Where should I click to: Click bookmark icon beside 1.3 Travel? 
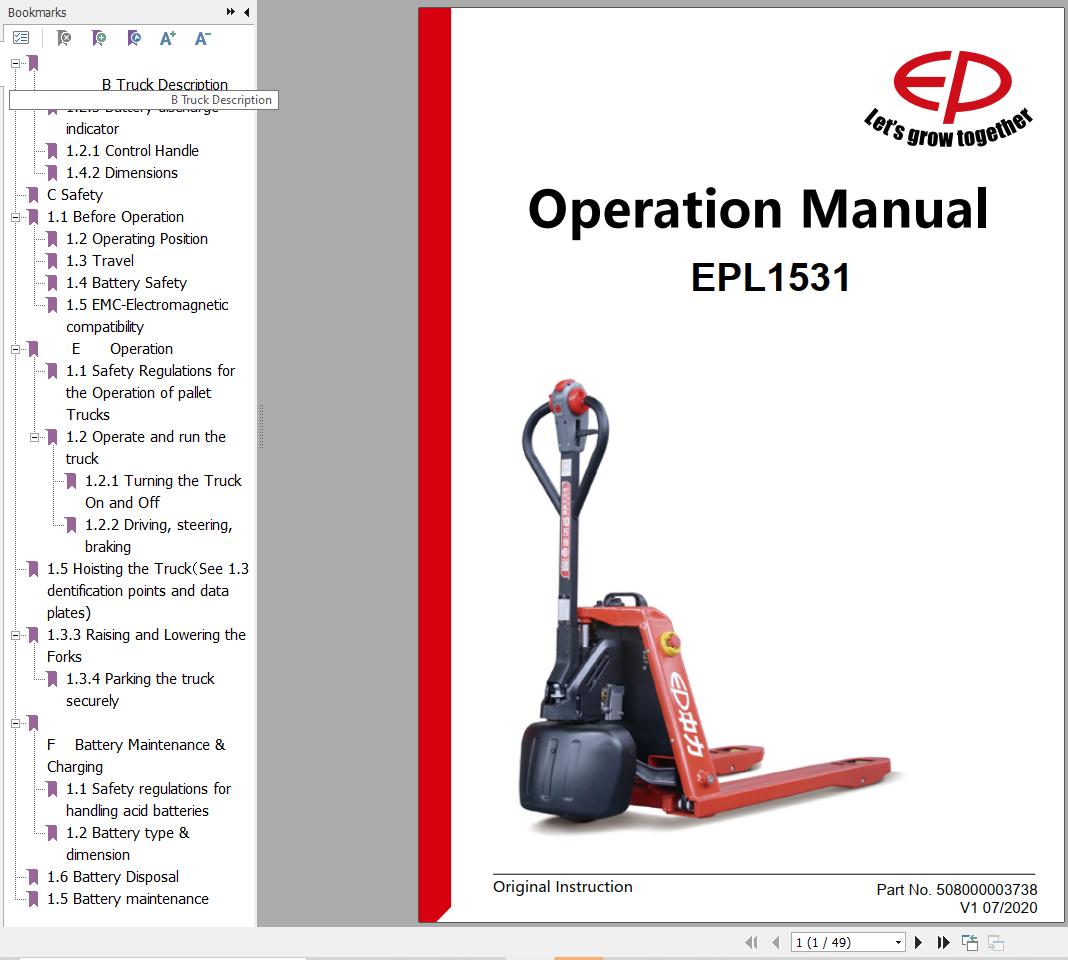pos(52,261)
